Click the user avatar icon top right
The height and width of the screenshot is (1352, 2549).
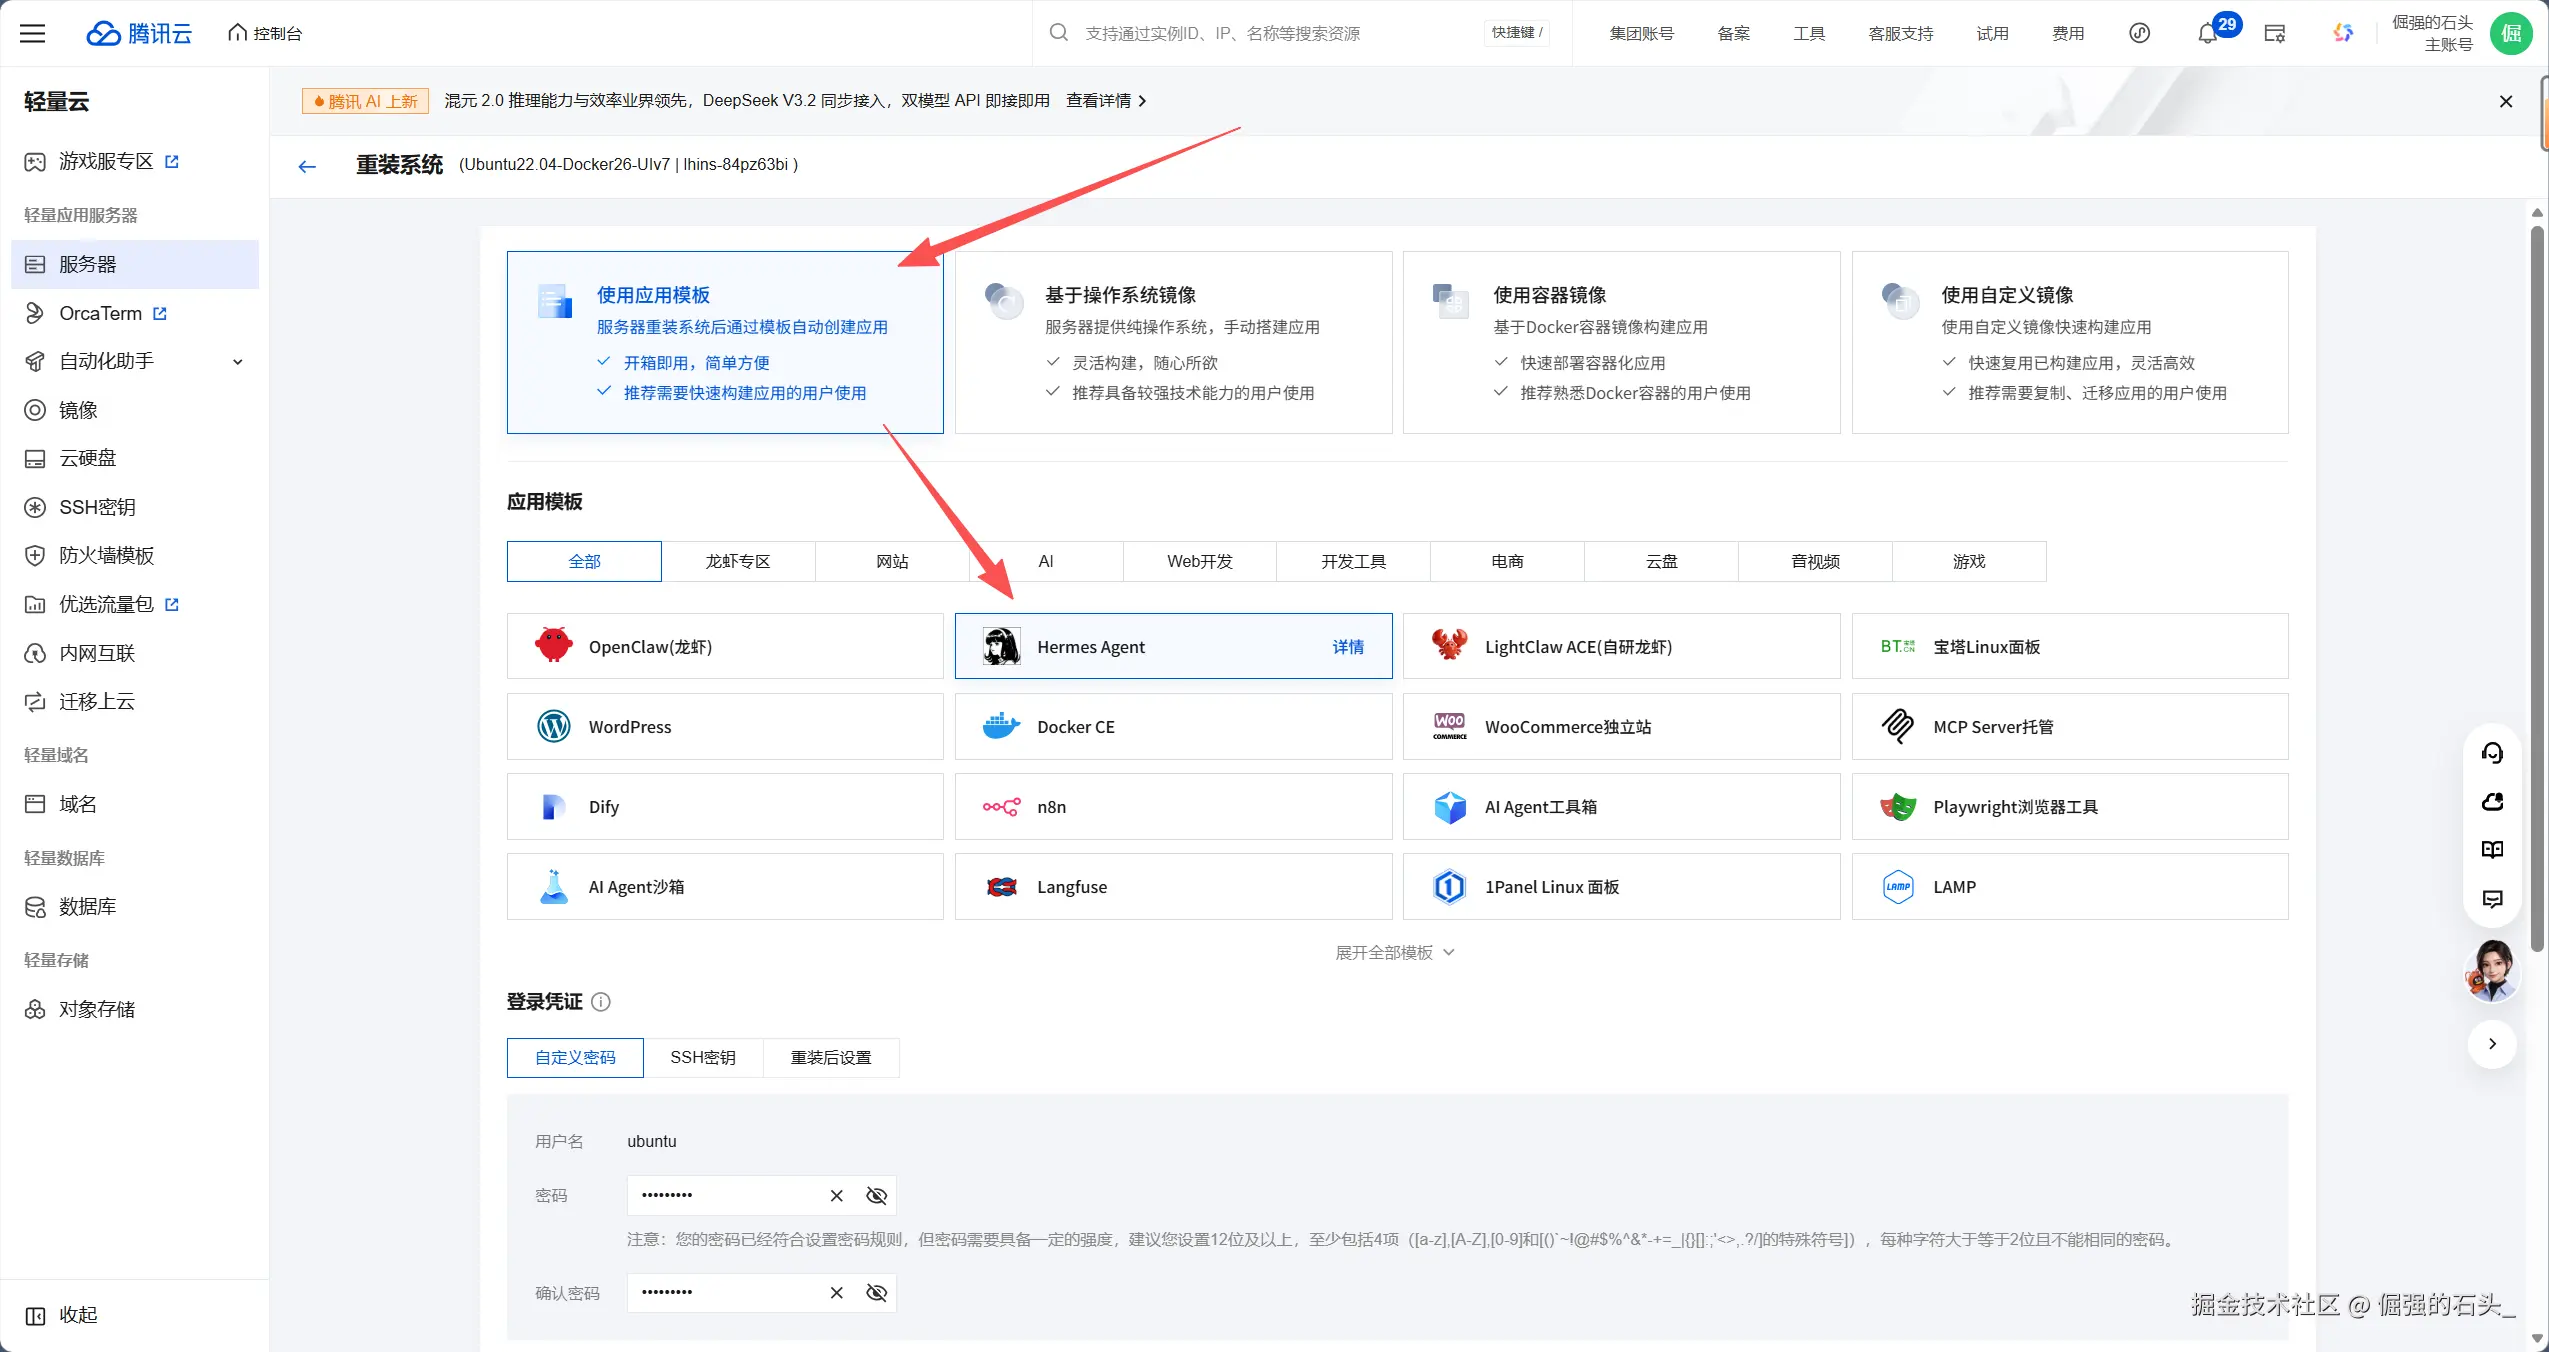[x=2510, y=33]
